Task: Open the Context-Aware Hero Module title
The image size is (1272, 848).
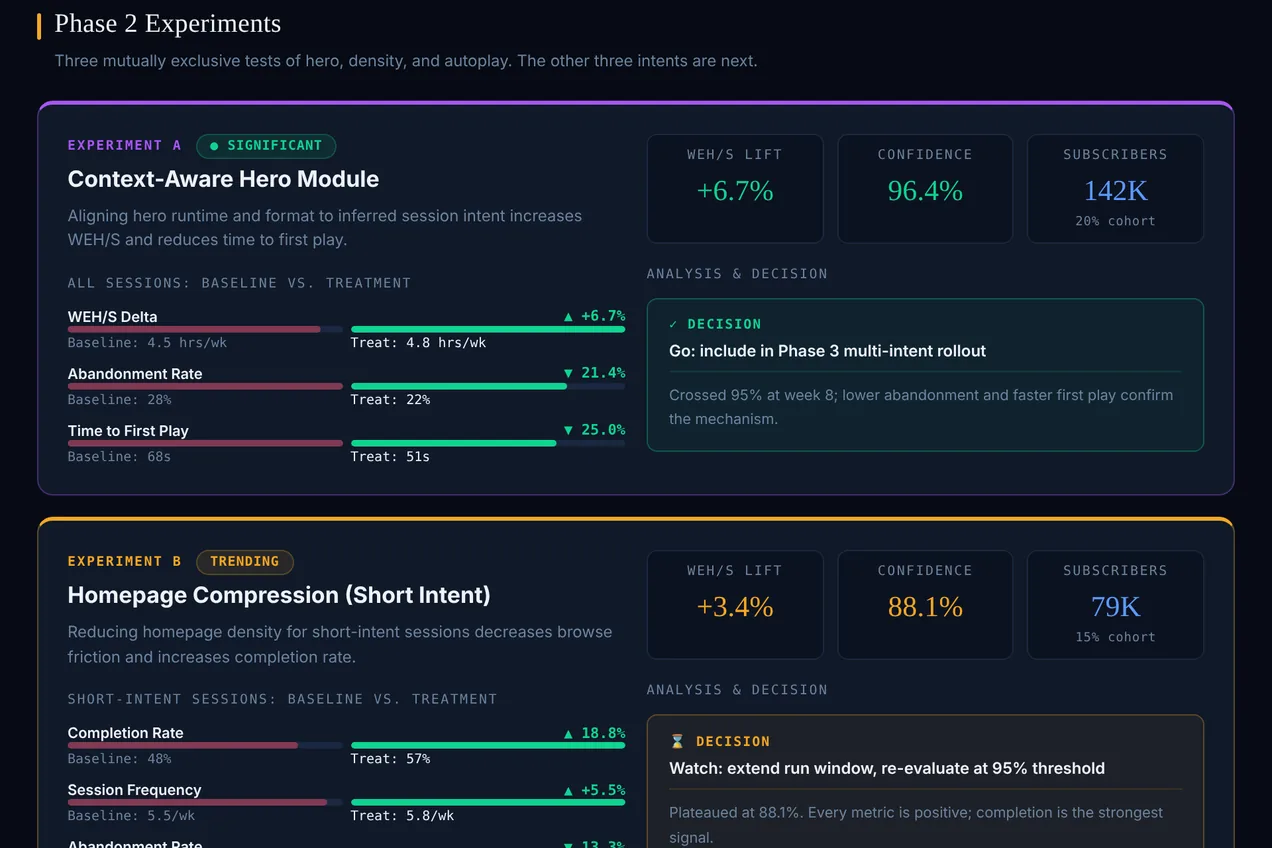Action: [223, 179]
